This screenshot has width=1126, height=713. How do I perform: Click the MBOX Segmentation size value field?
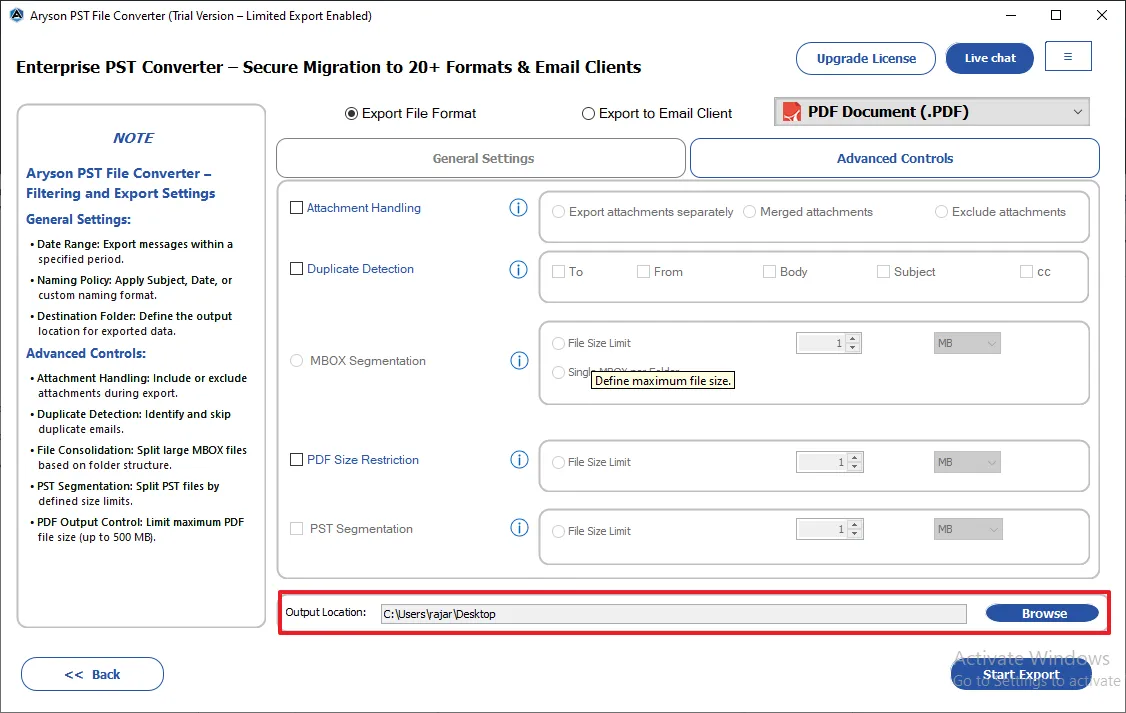click(x=821, y=343)
